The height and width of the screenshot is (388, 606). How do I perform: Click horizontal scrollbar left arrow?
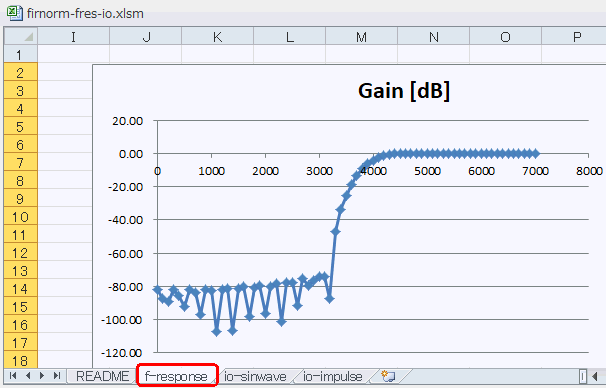pyautogui.click(x=596, y=376)
